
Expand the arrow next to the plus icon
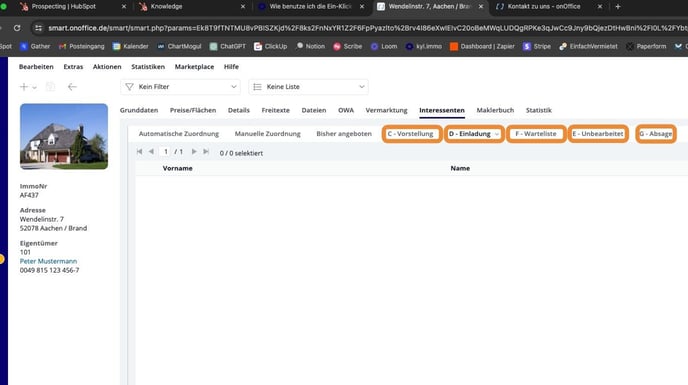(34, 88)
